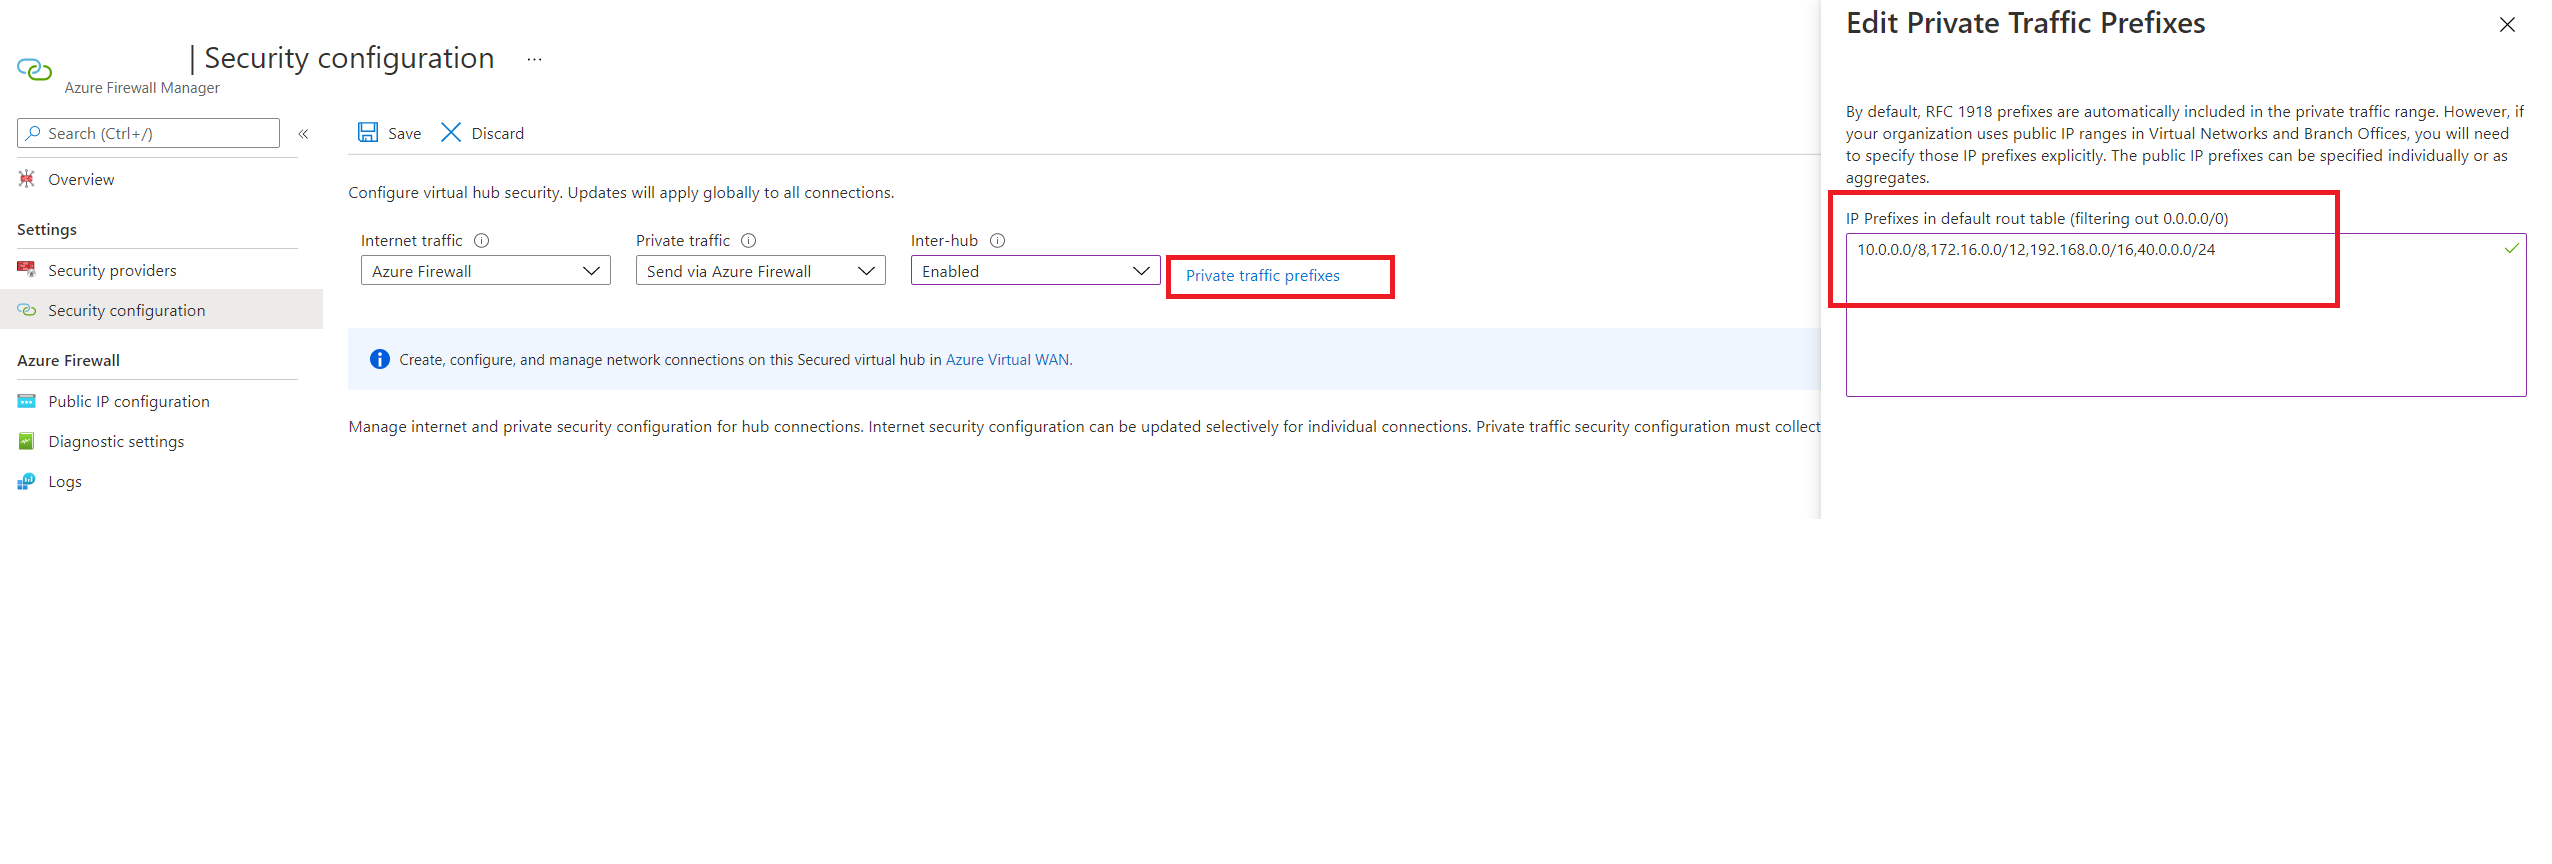The height and width of the screenshot is (864, 2552).
Task: Expand the Private traffic dropdown
Action: point(760,271)
